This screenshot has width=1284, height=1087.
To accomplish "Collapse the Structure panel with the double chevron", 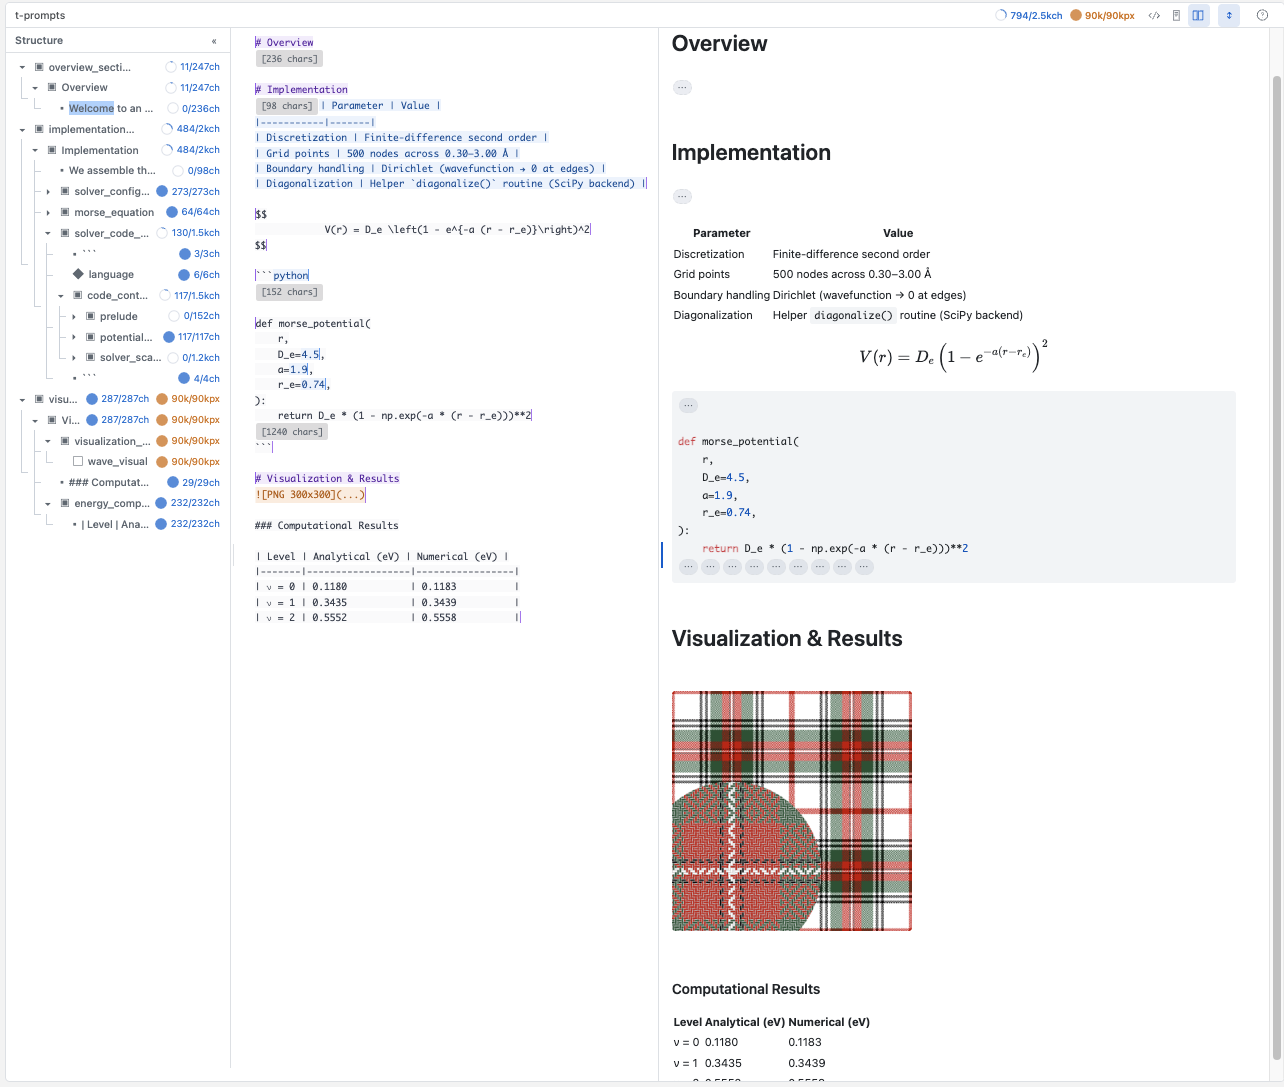I will point(214,41).
